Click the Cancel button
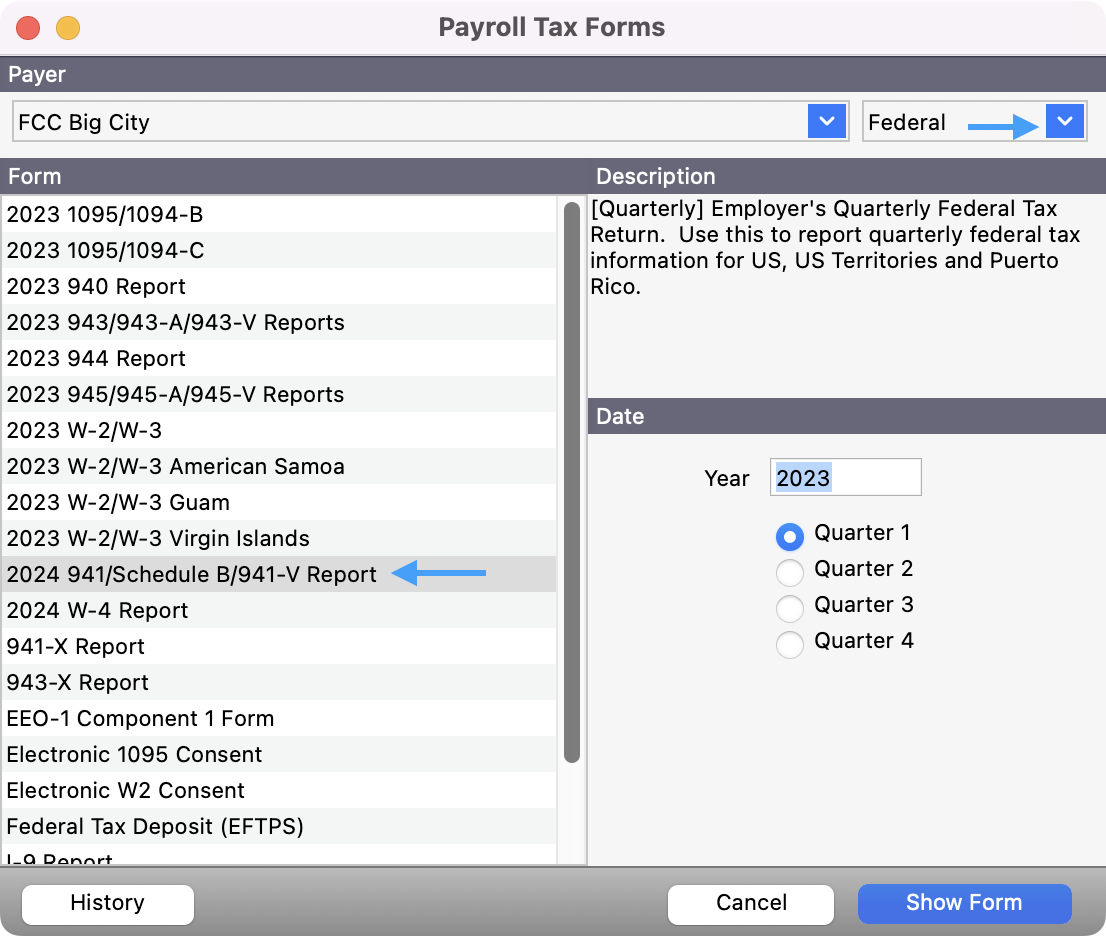This screenshot has height=936, width=1106. click(x=751, y=903)
